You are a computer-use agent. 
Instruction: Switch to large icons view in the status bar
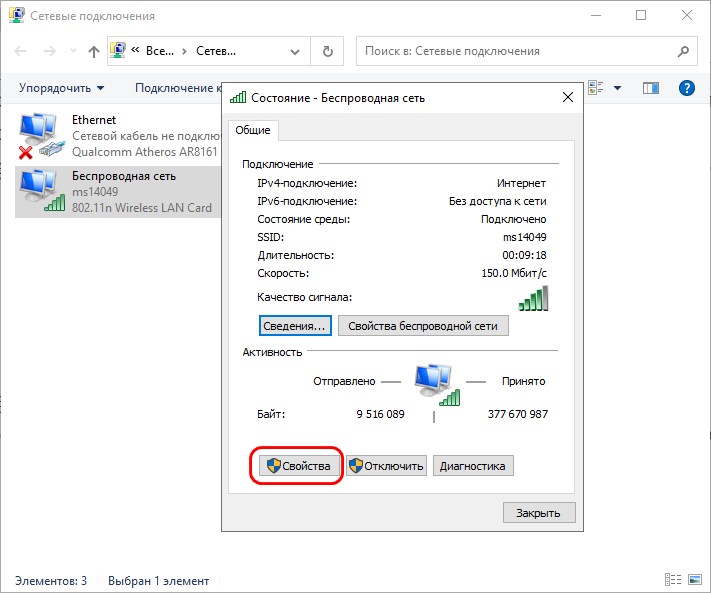(x=695, y=579)
